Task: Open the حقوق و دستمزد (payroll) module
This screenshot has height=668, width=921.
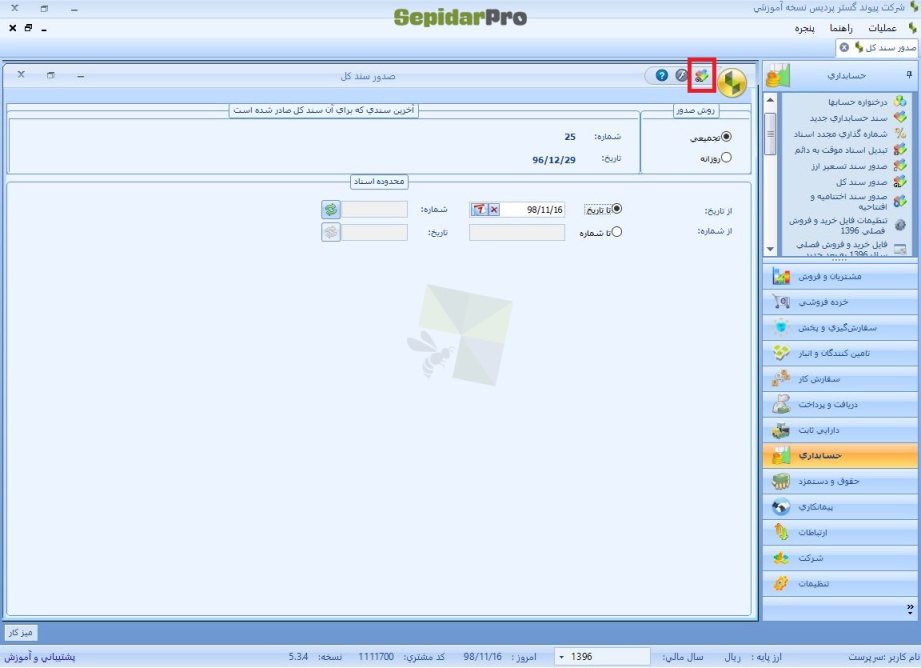Action: click(840, 481)
